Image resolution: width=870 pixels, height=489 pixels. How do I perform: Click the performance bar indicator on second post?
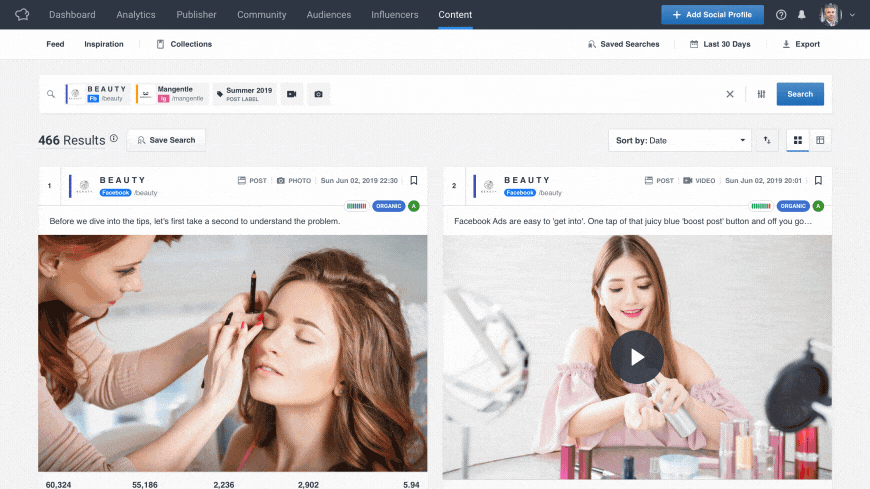point(761,206)
